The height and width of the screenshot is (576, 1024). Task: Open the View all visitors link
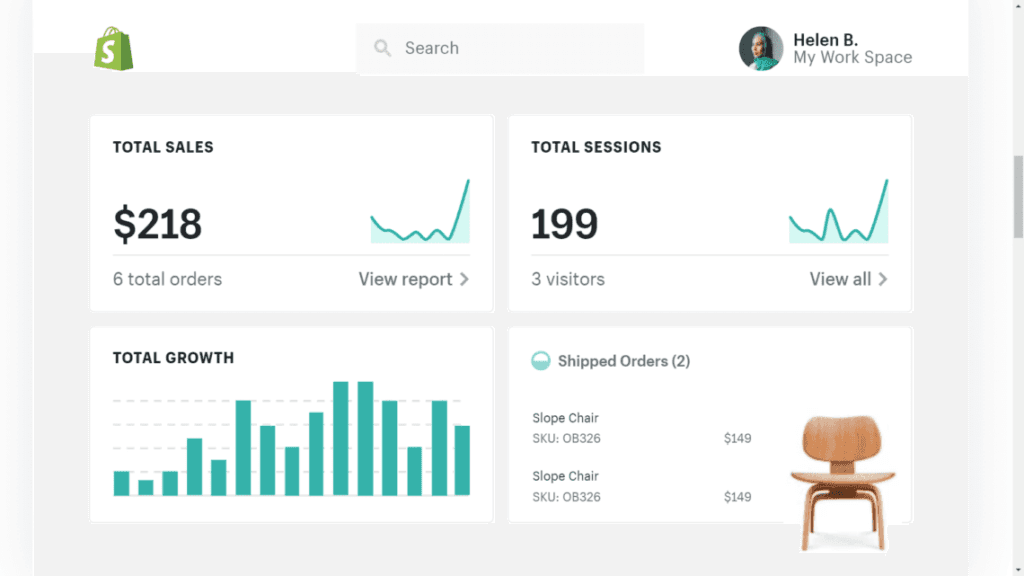click(840, 279)
